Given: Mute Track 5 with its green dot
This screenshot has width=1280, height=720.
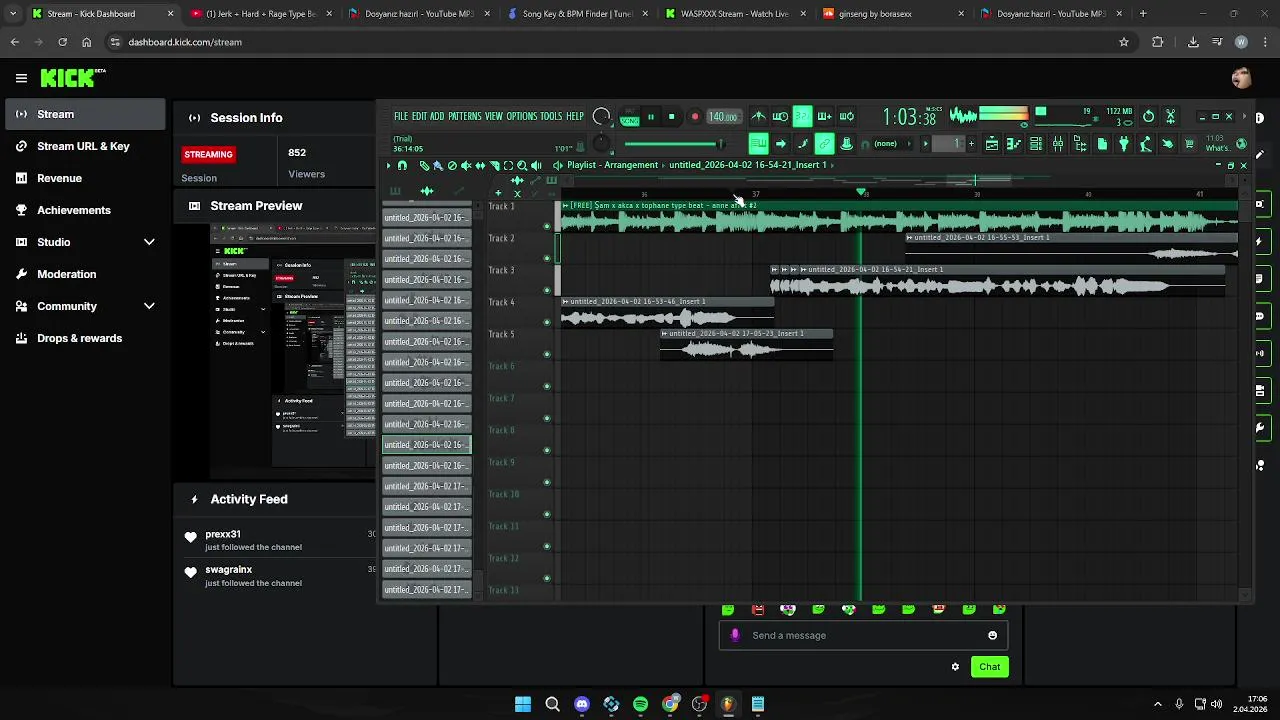Looking at the screenshot, I should tap(546, 354).
